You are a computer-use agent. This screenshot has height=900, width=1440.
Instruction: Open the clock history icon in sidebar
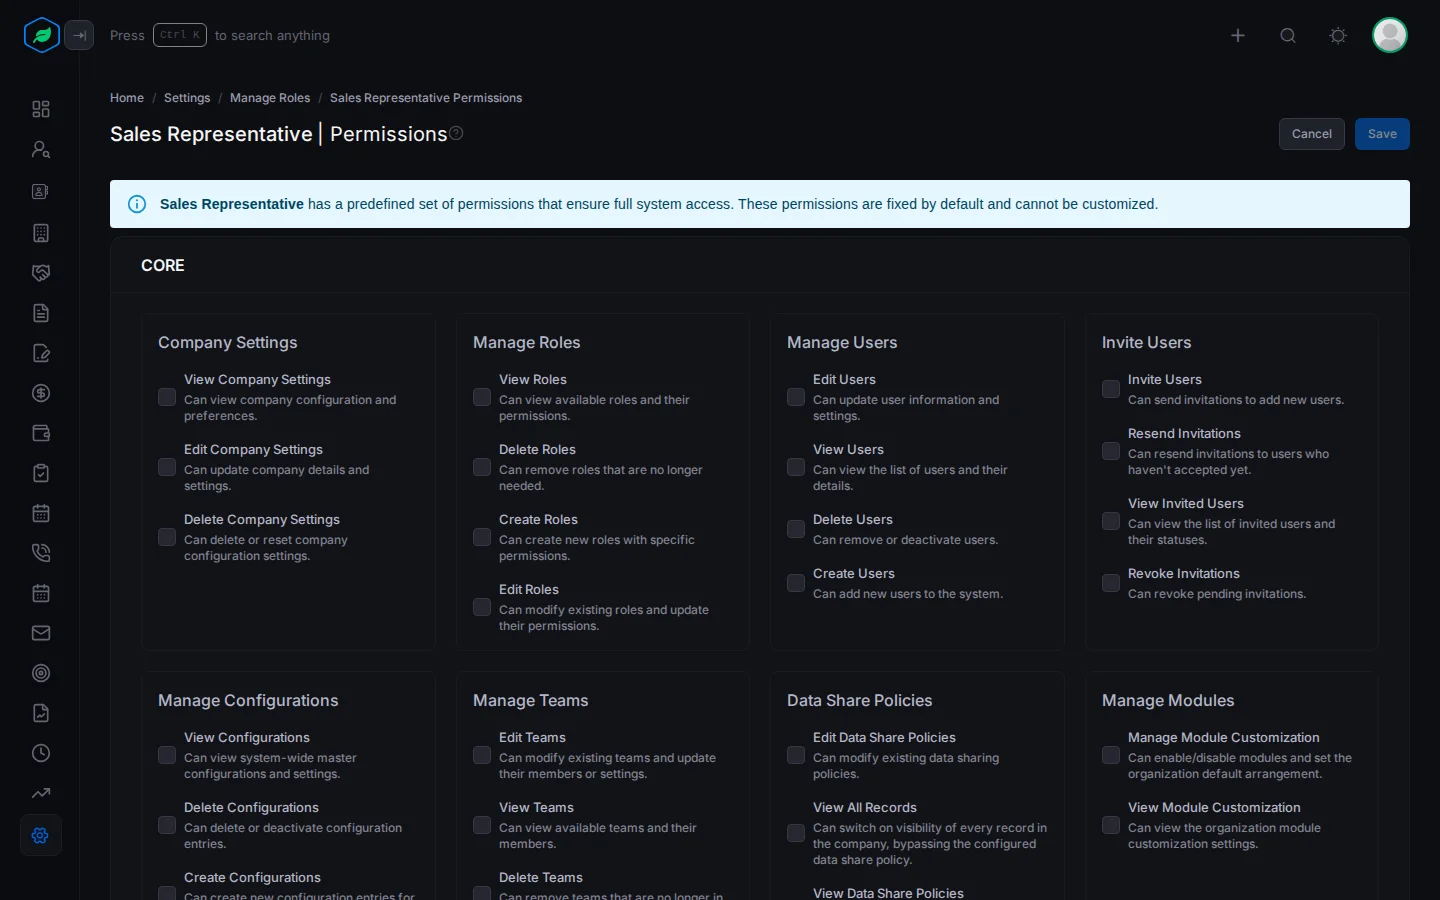click(41, 753)
